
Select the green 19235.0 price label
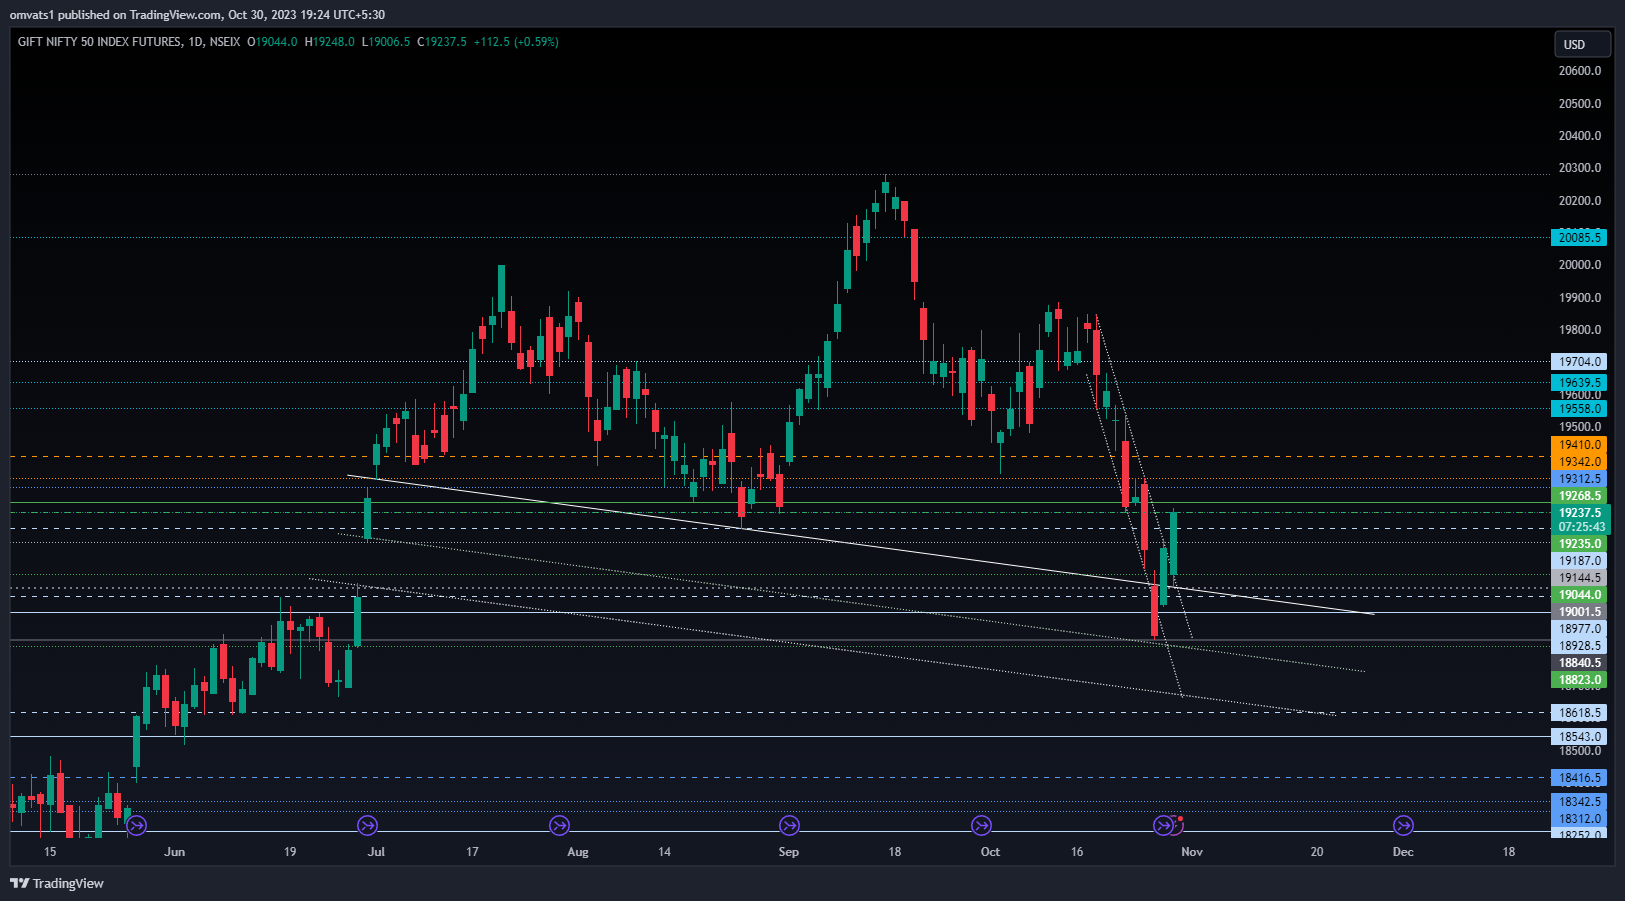(1579, 544)
